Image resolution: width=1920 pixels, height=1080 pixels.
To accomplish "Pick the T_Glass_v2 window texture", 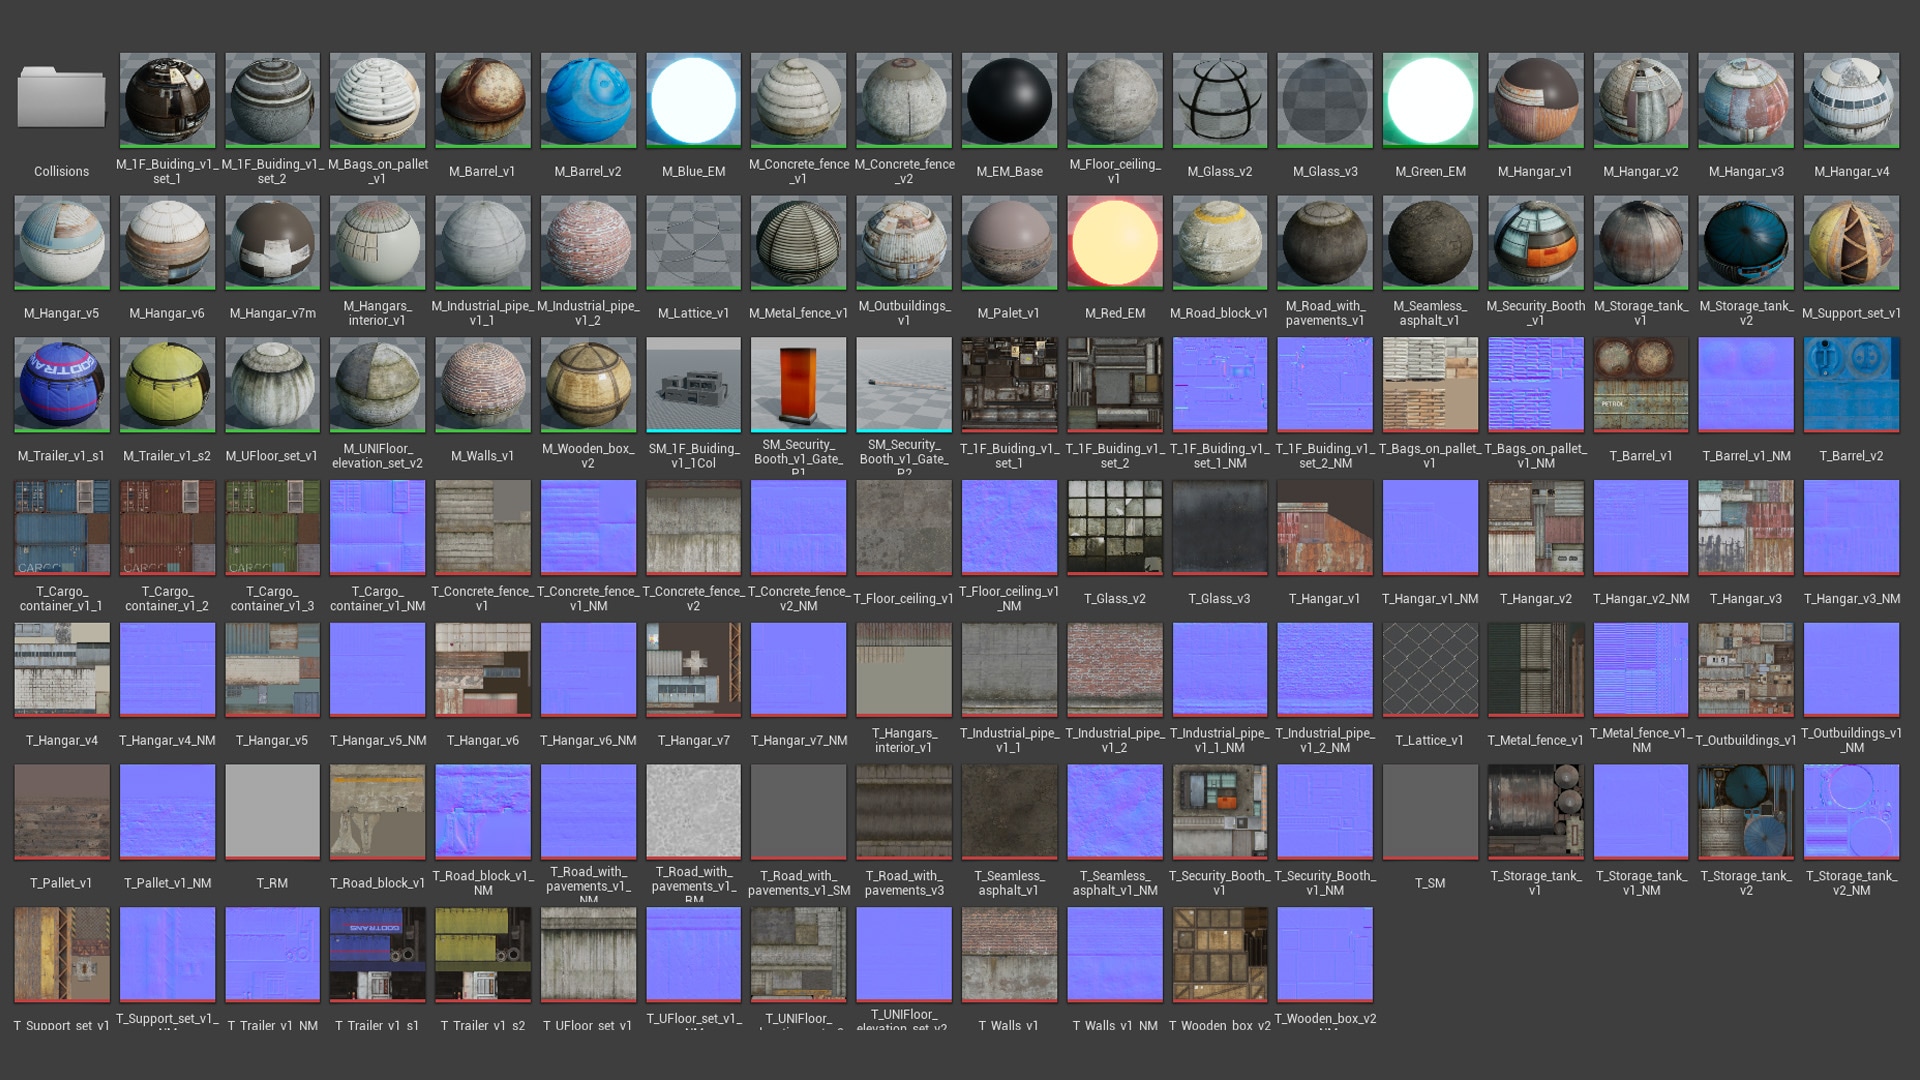I will click(x=1114, y=527).
